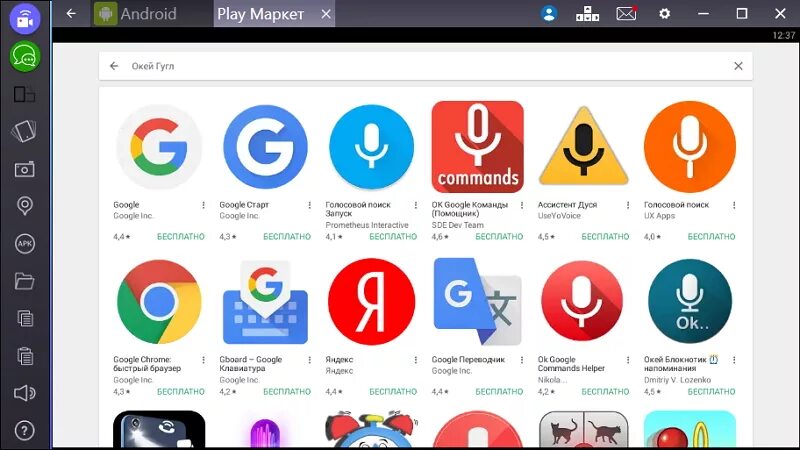Screen dimensions: 800x450
Task: Click the paste clipboard icon in sidebar
Action: (x=24, y=356)
